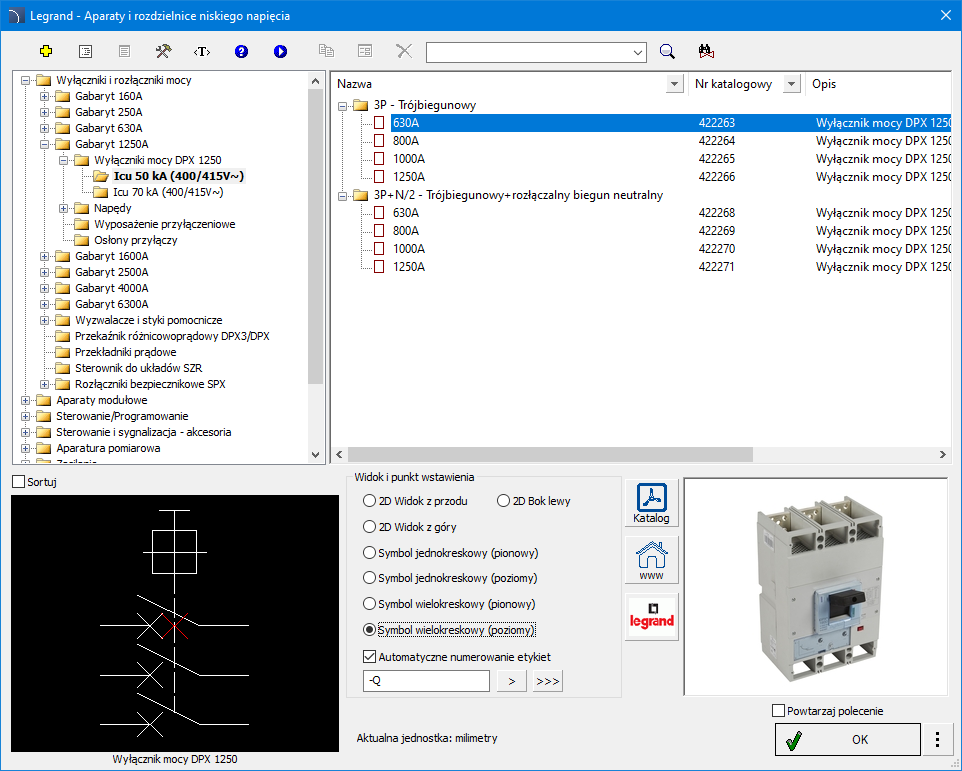Click the -Q label input field
This screenshot has height=771, width=962.
(x=426, y=681)
